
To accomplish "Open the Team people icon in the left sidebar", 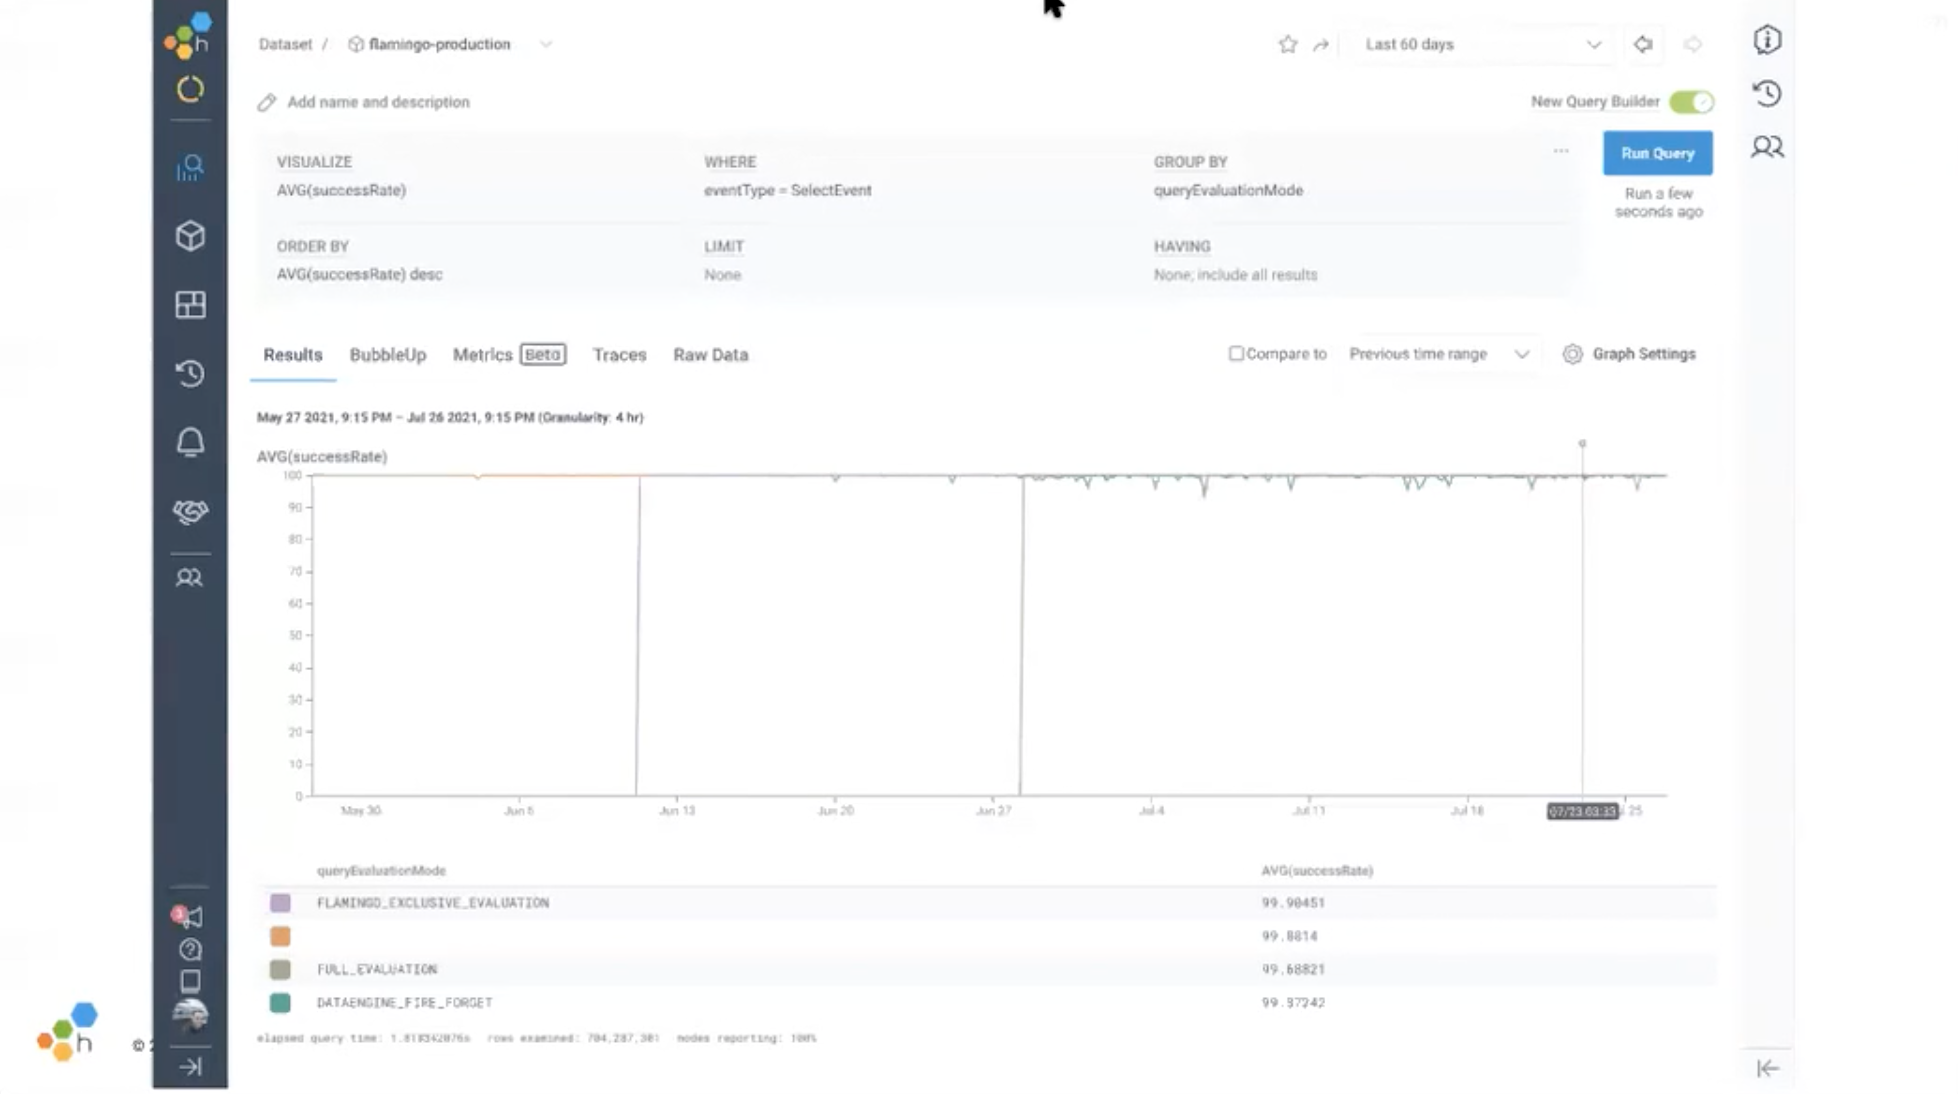I will tap(189, 578).
